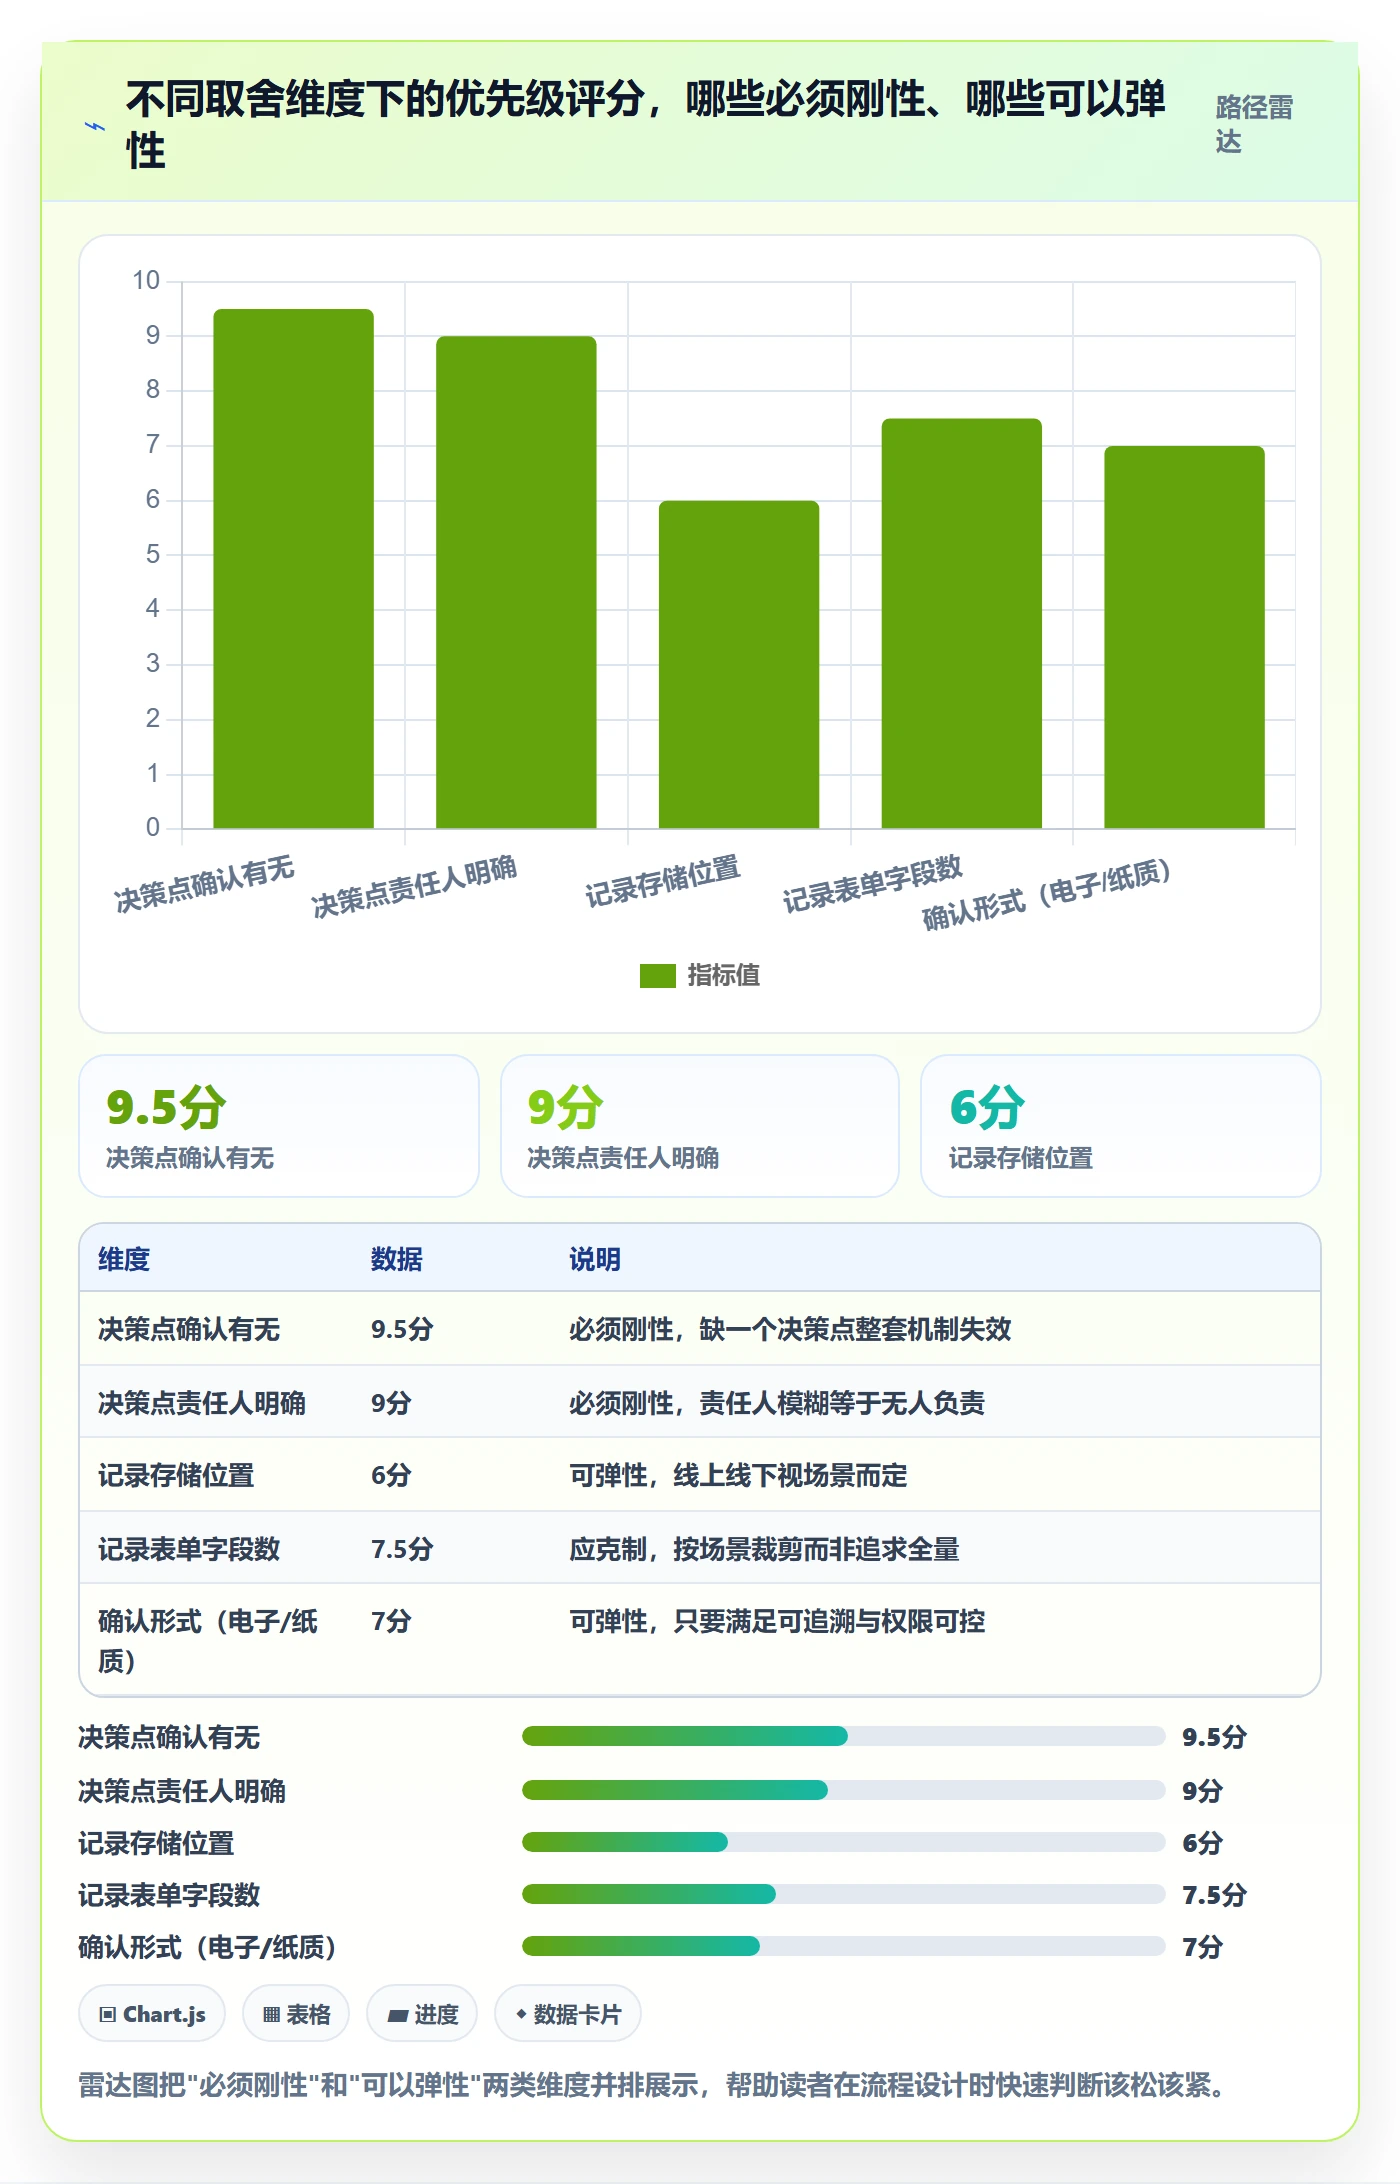The height and width of the screenshot is (2184, 1400).
Task: Select text 可弹性，只要满足可追溯与权限可控
Action: click(x=777, y=1621)
